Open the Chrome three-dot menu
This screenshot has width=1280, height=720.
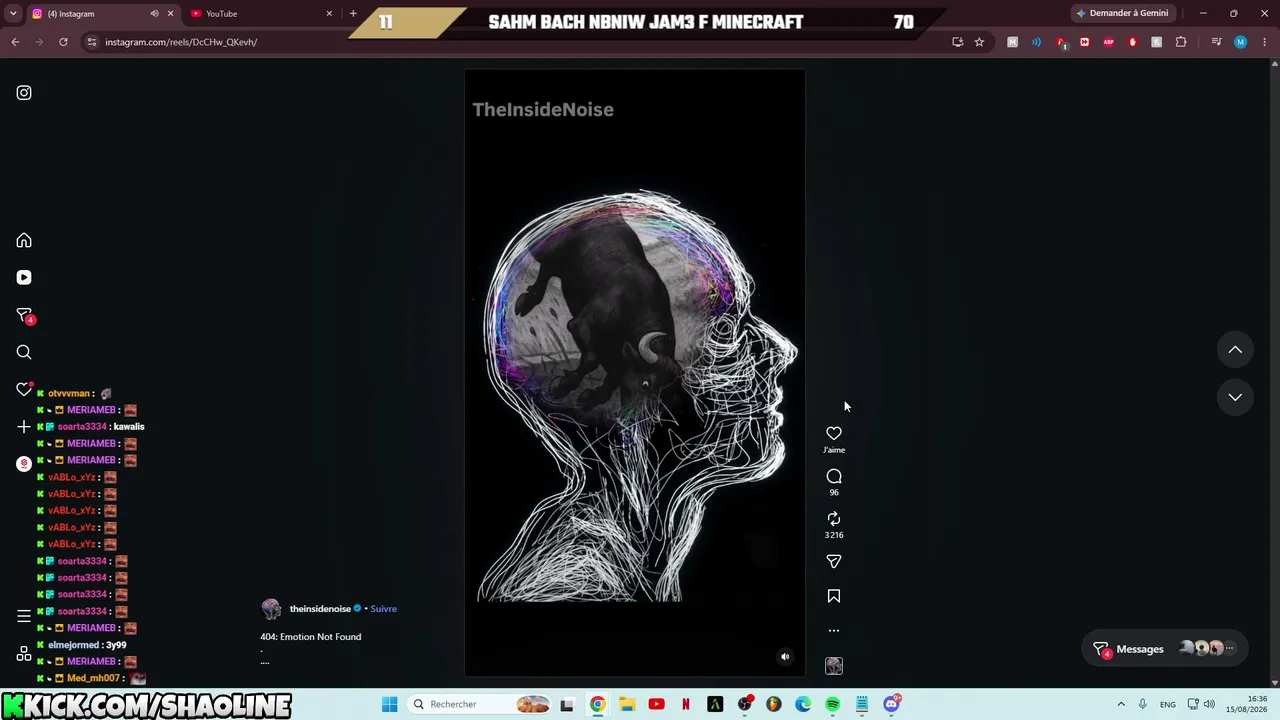1265,42
